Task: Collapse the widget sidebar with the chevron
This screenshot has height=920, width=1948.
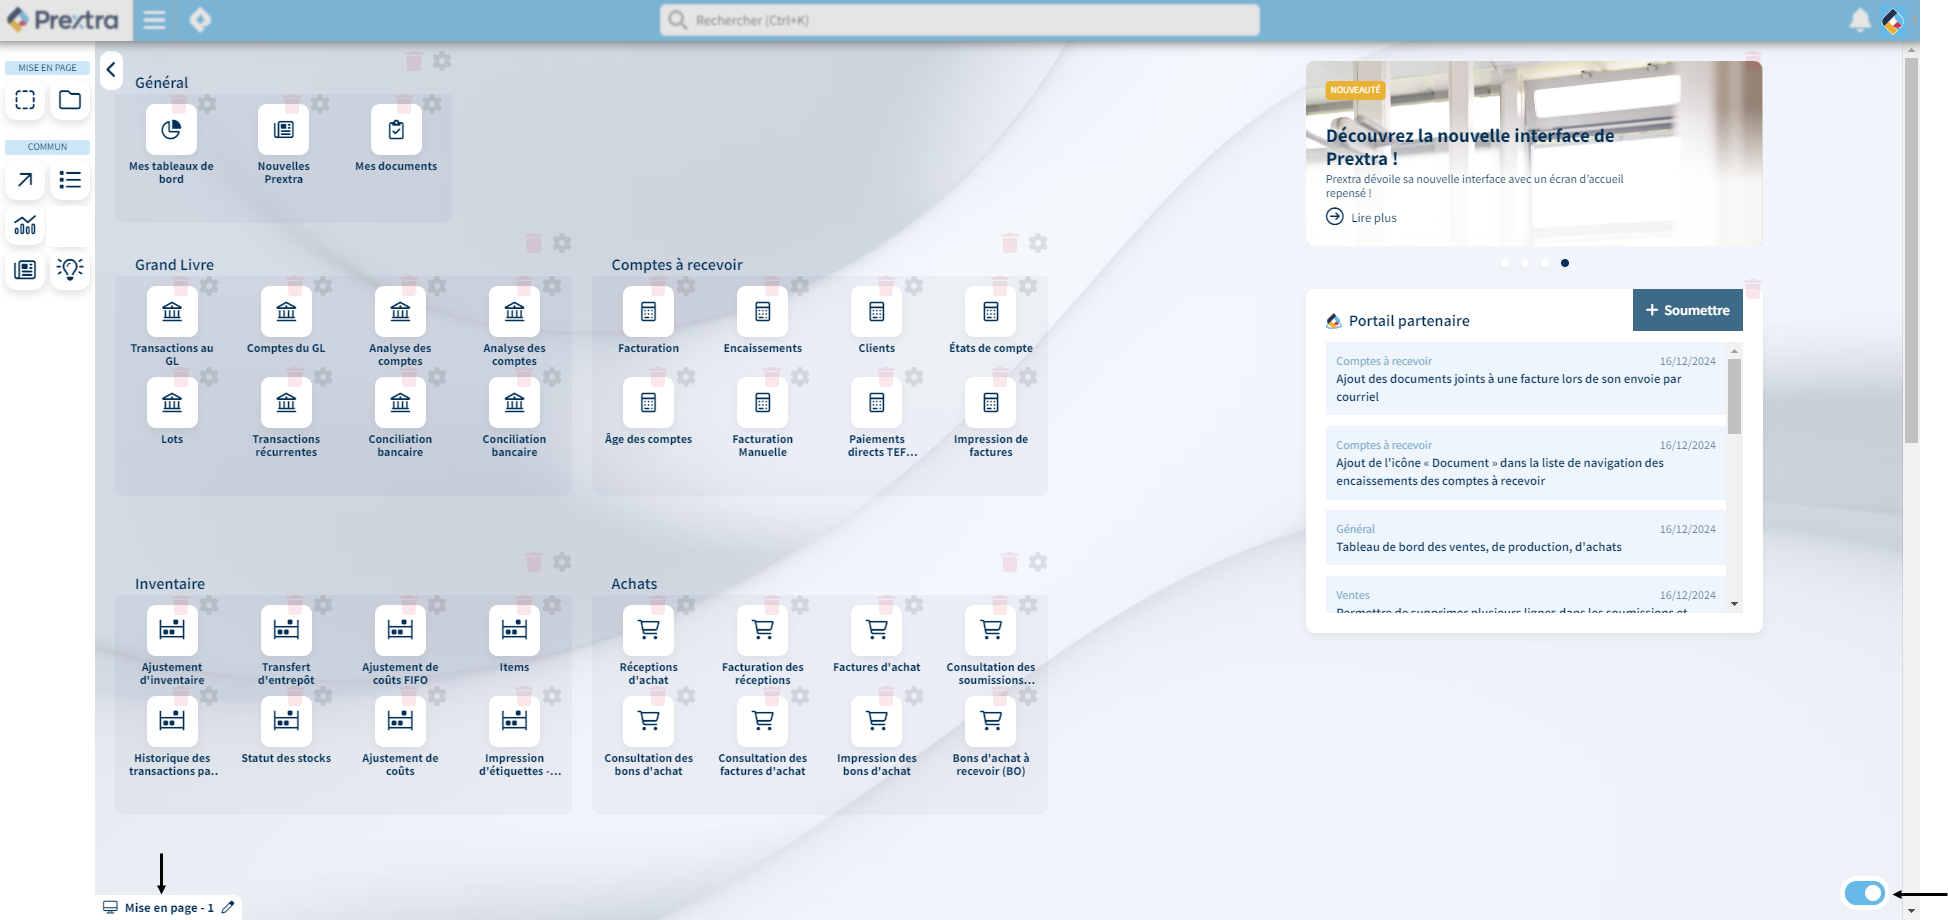Action: click(x=111, y=70)
